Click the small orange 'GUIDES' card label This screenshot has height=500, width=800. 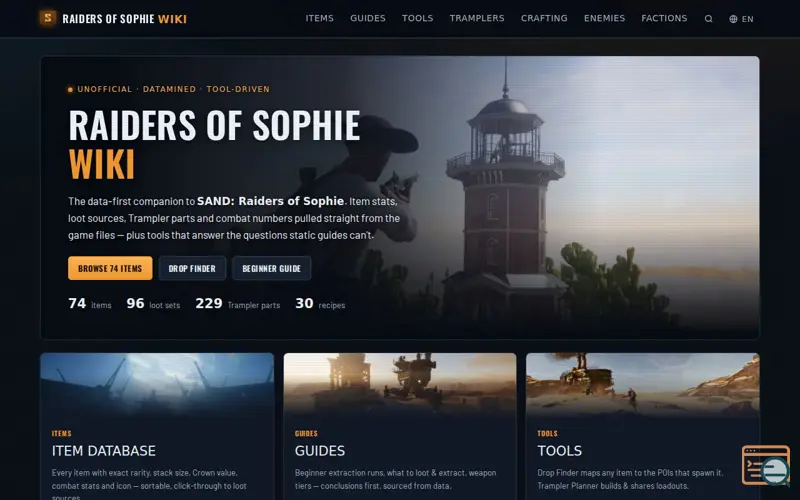pos(306,434)
